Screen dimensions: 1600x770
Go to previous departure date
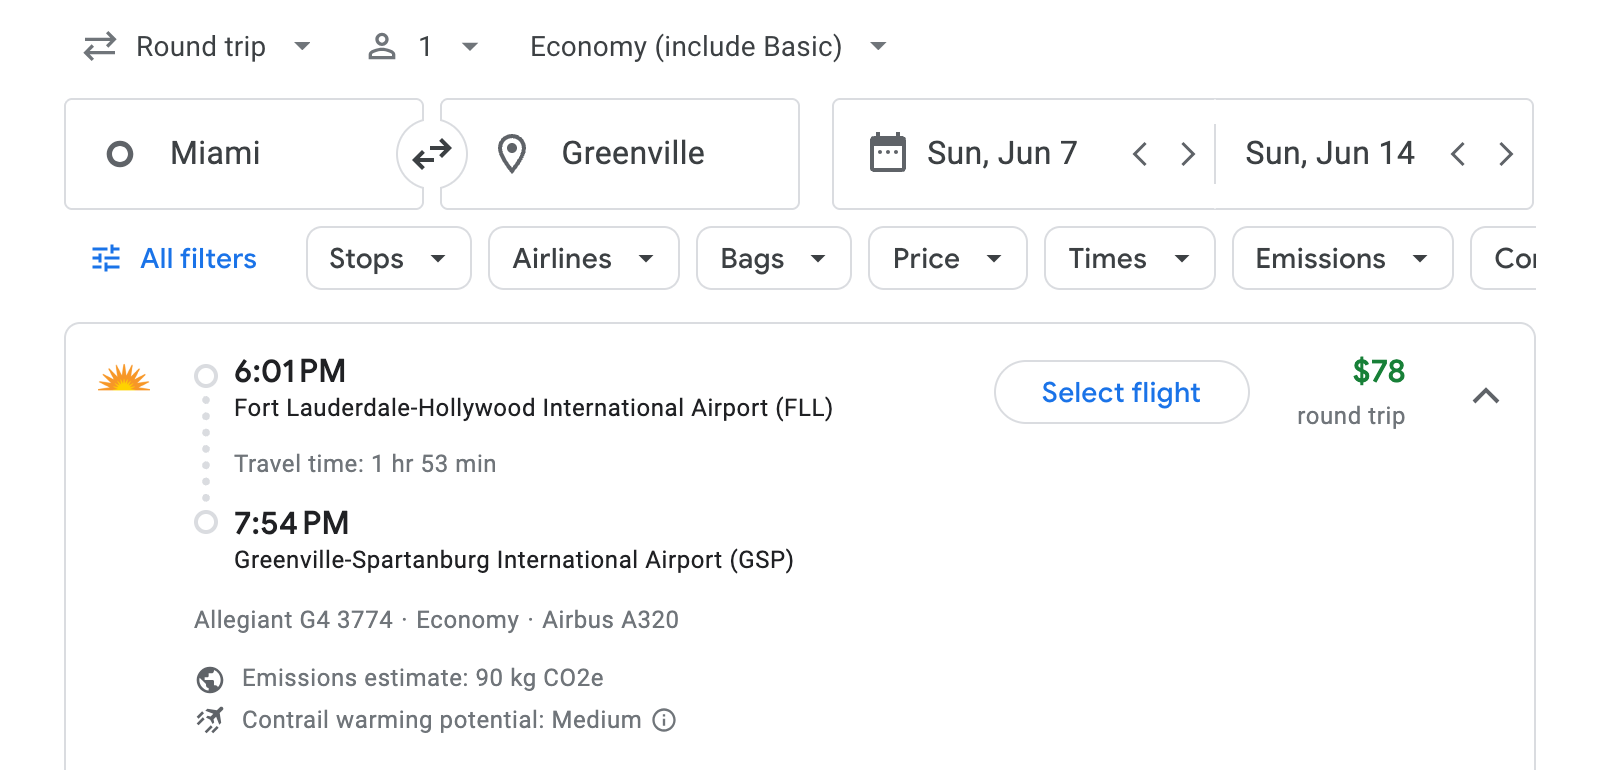[1139, 154]
